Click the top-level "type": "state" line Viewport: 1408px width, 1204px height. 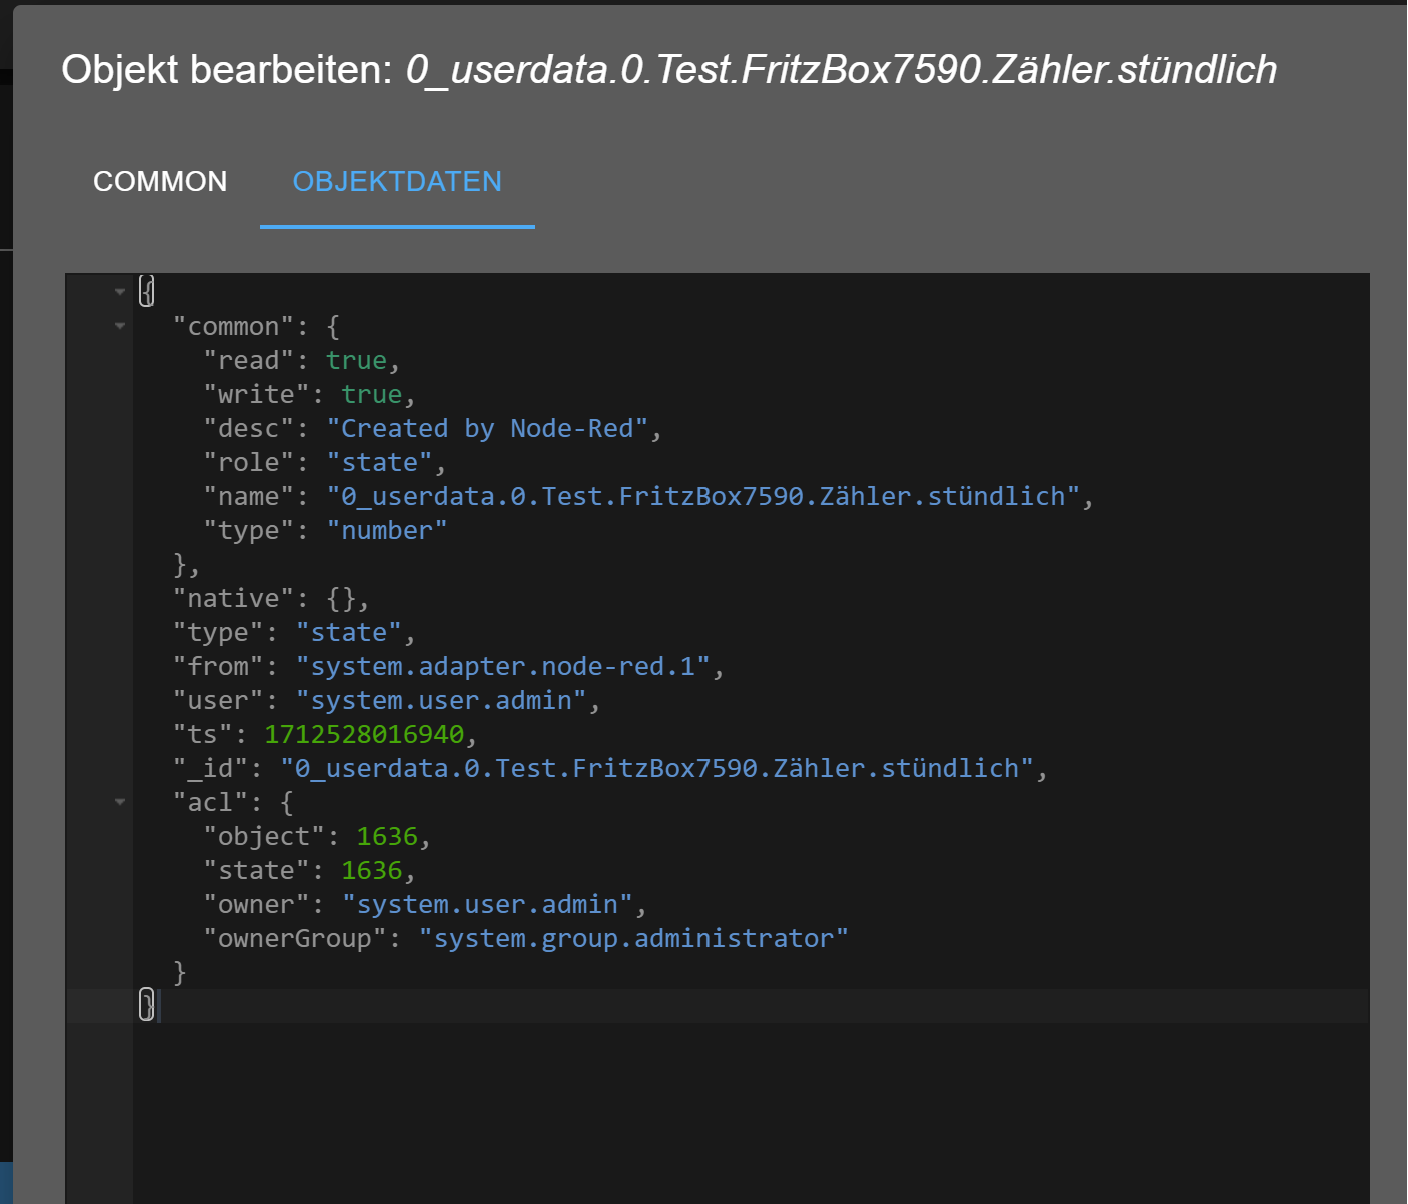point(294,632)
